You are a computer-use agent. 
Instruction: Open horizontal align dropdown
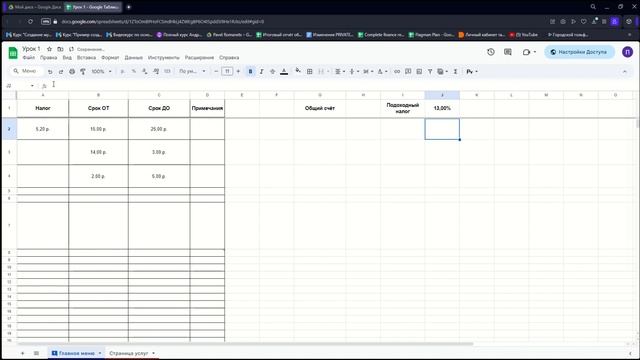(x=340, y=71)
